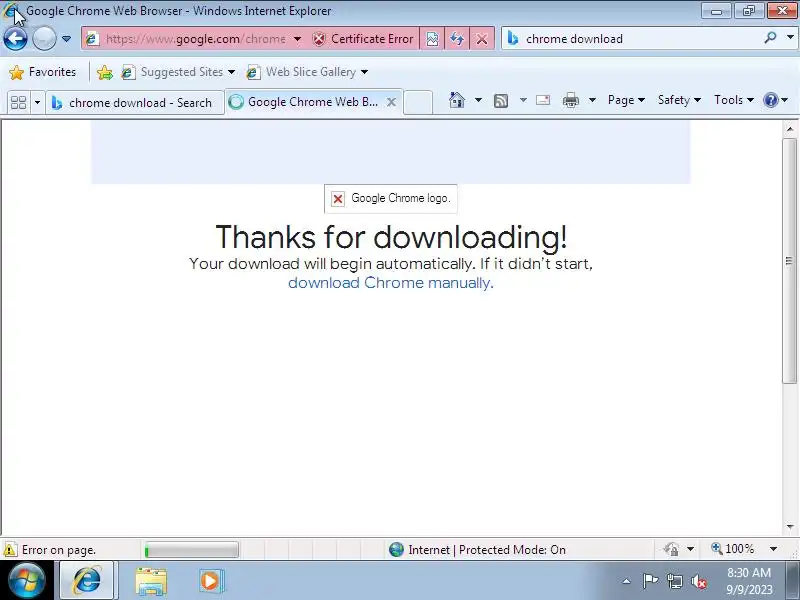Click the zoom level 100% button

[733, 549]
